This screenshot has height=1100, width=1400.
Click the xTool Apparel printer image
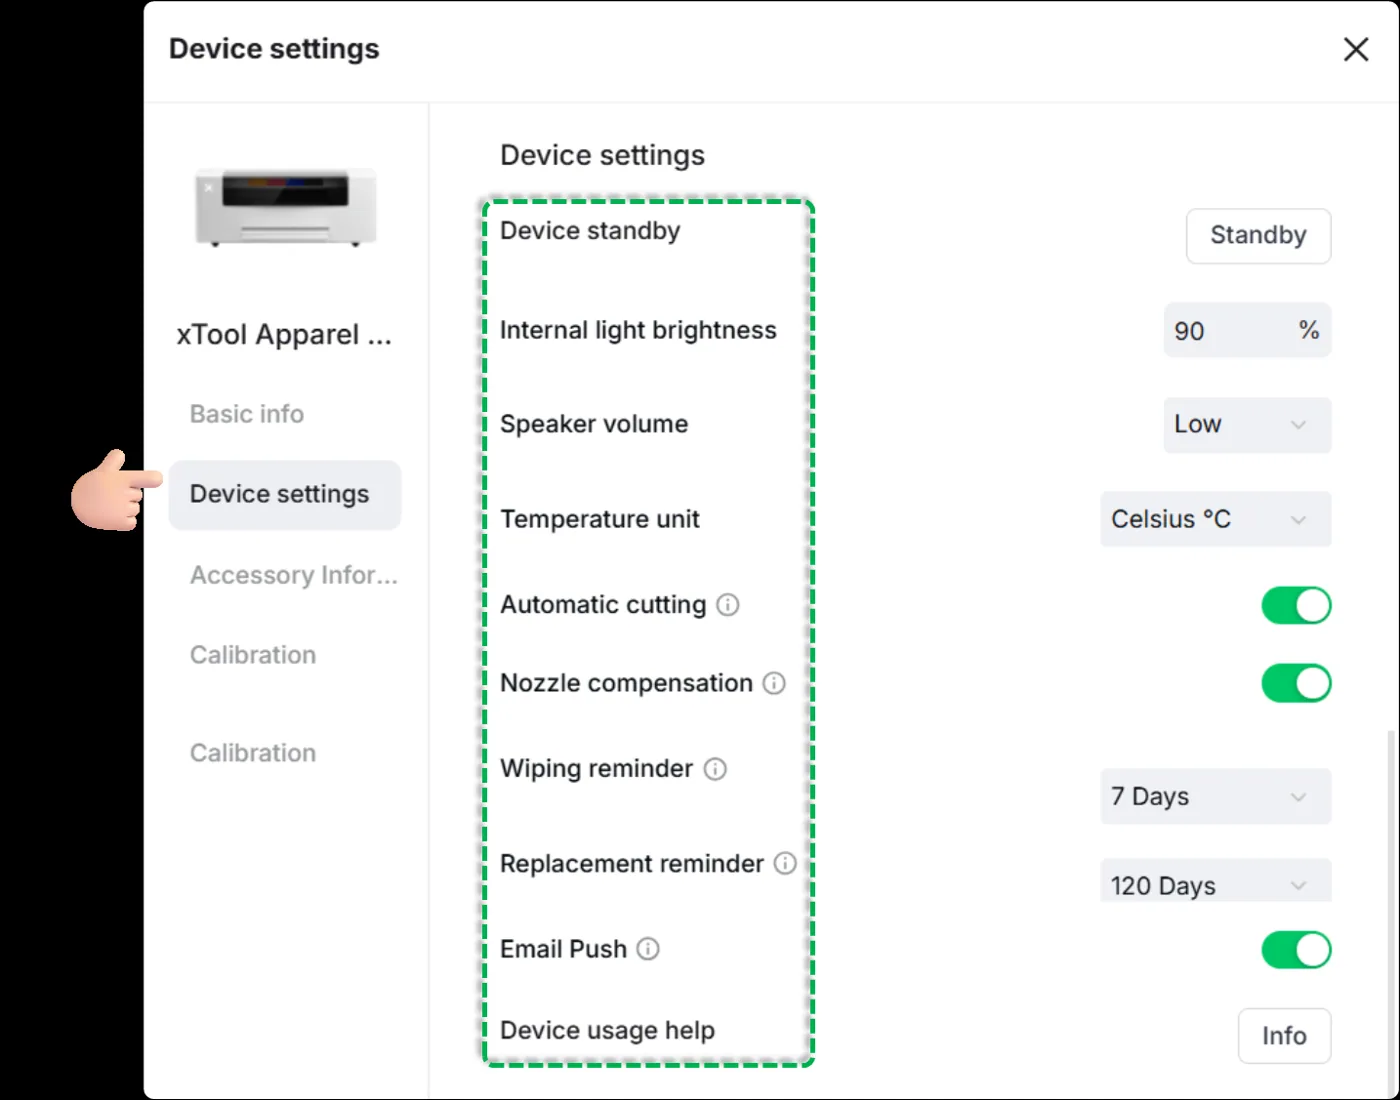(286, 207)
